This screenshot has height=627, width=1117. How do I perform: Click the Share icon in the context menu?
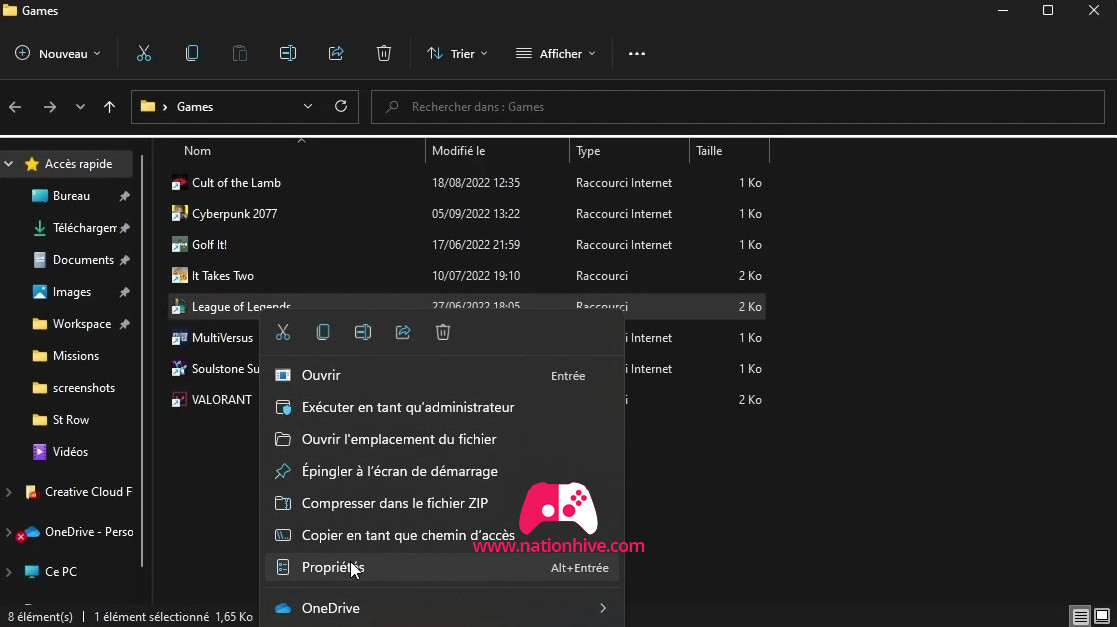[x=403, y=332]
